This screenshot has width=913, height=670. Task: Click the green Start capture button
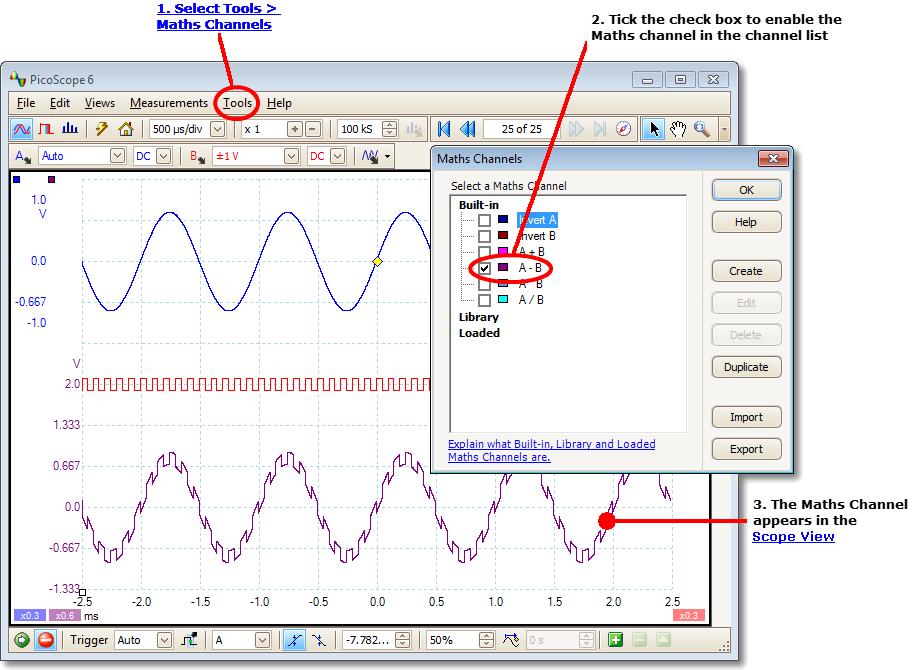(x=22, y=640)
